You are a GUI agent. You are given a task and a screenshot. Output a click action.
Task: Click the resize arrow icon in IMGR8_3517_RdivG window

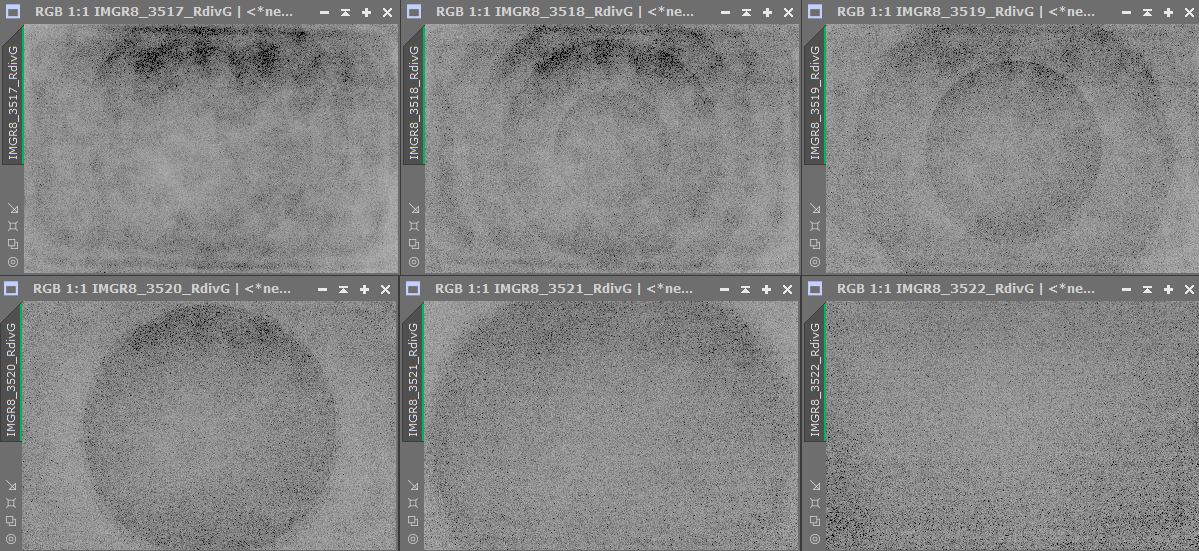pyautogui.click(x=13, y=208)
